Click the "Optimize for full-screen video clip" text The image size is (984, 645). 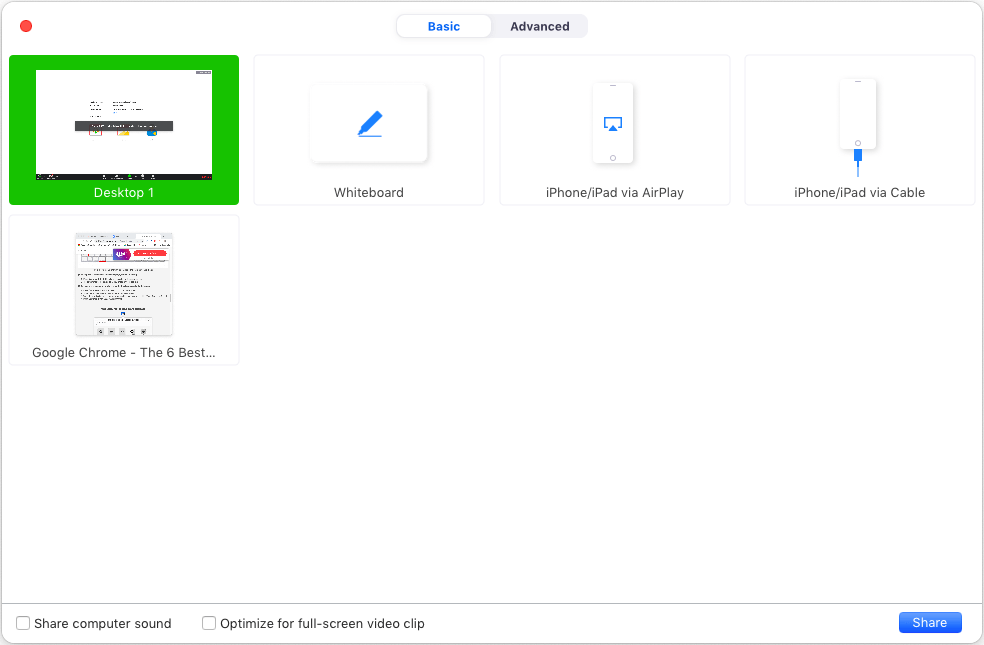tap(322, 624)
